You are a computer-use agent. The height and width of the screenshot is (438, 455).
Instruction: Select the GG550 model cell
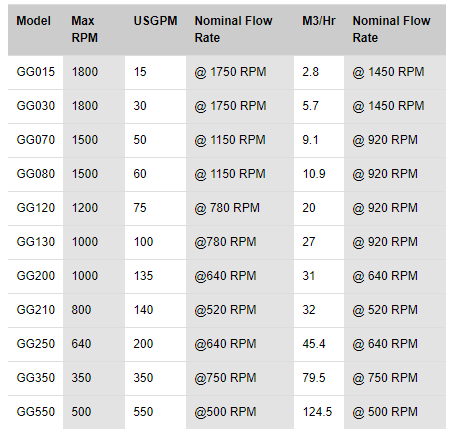click(36, 412)
